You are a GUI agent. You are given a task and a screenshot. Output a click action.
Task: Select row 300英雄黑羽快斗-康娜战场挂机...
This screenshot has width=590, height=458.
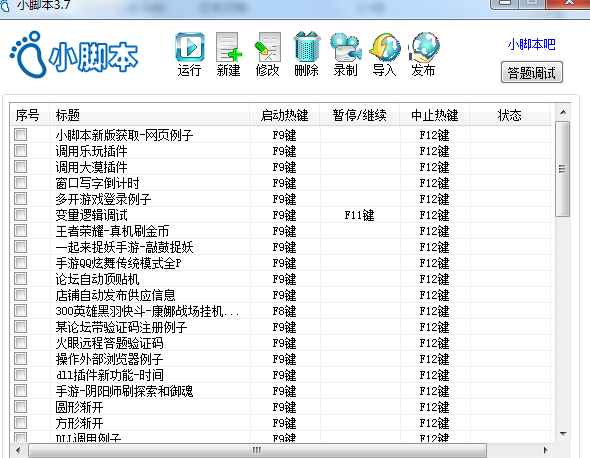[281, 311]
